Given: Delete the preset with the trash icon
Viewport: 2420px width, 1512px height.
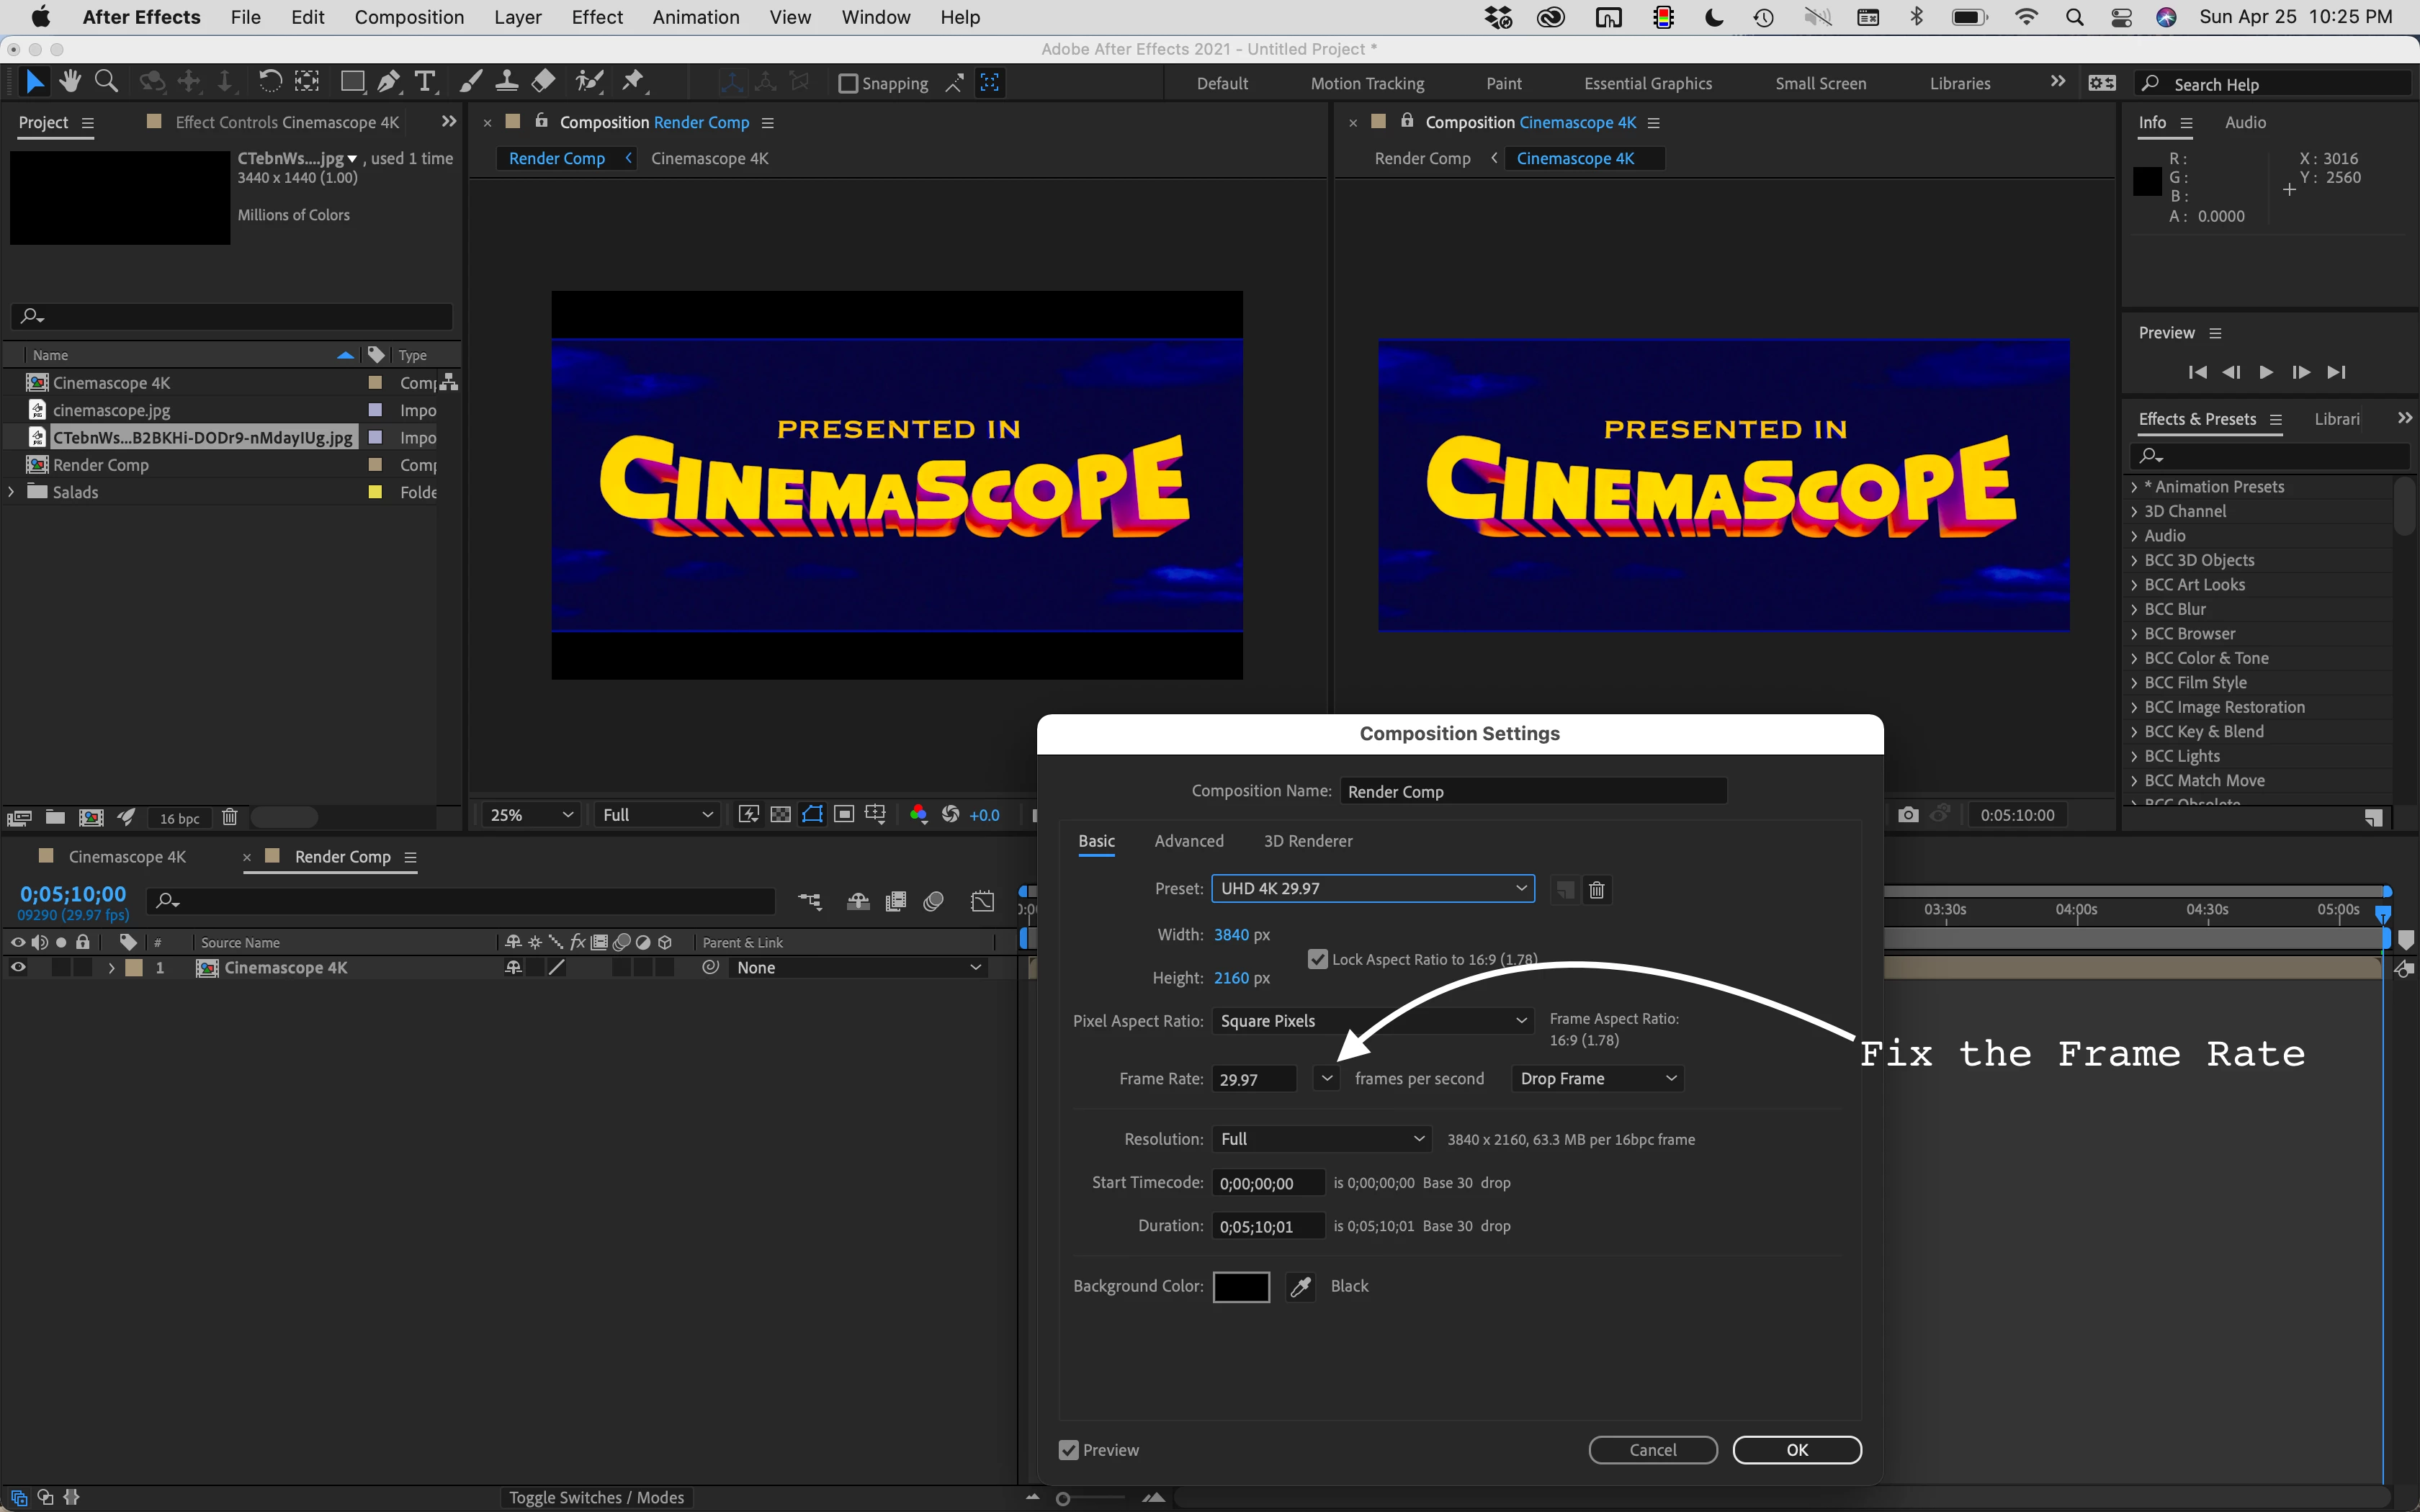Looking at the screenshot, I should pyautogui.click(x=1597, y=889).
